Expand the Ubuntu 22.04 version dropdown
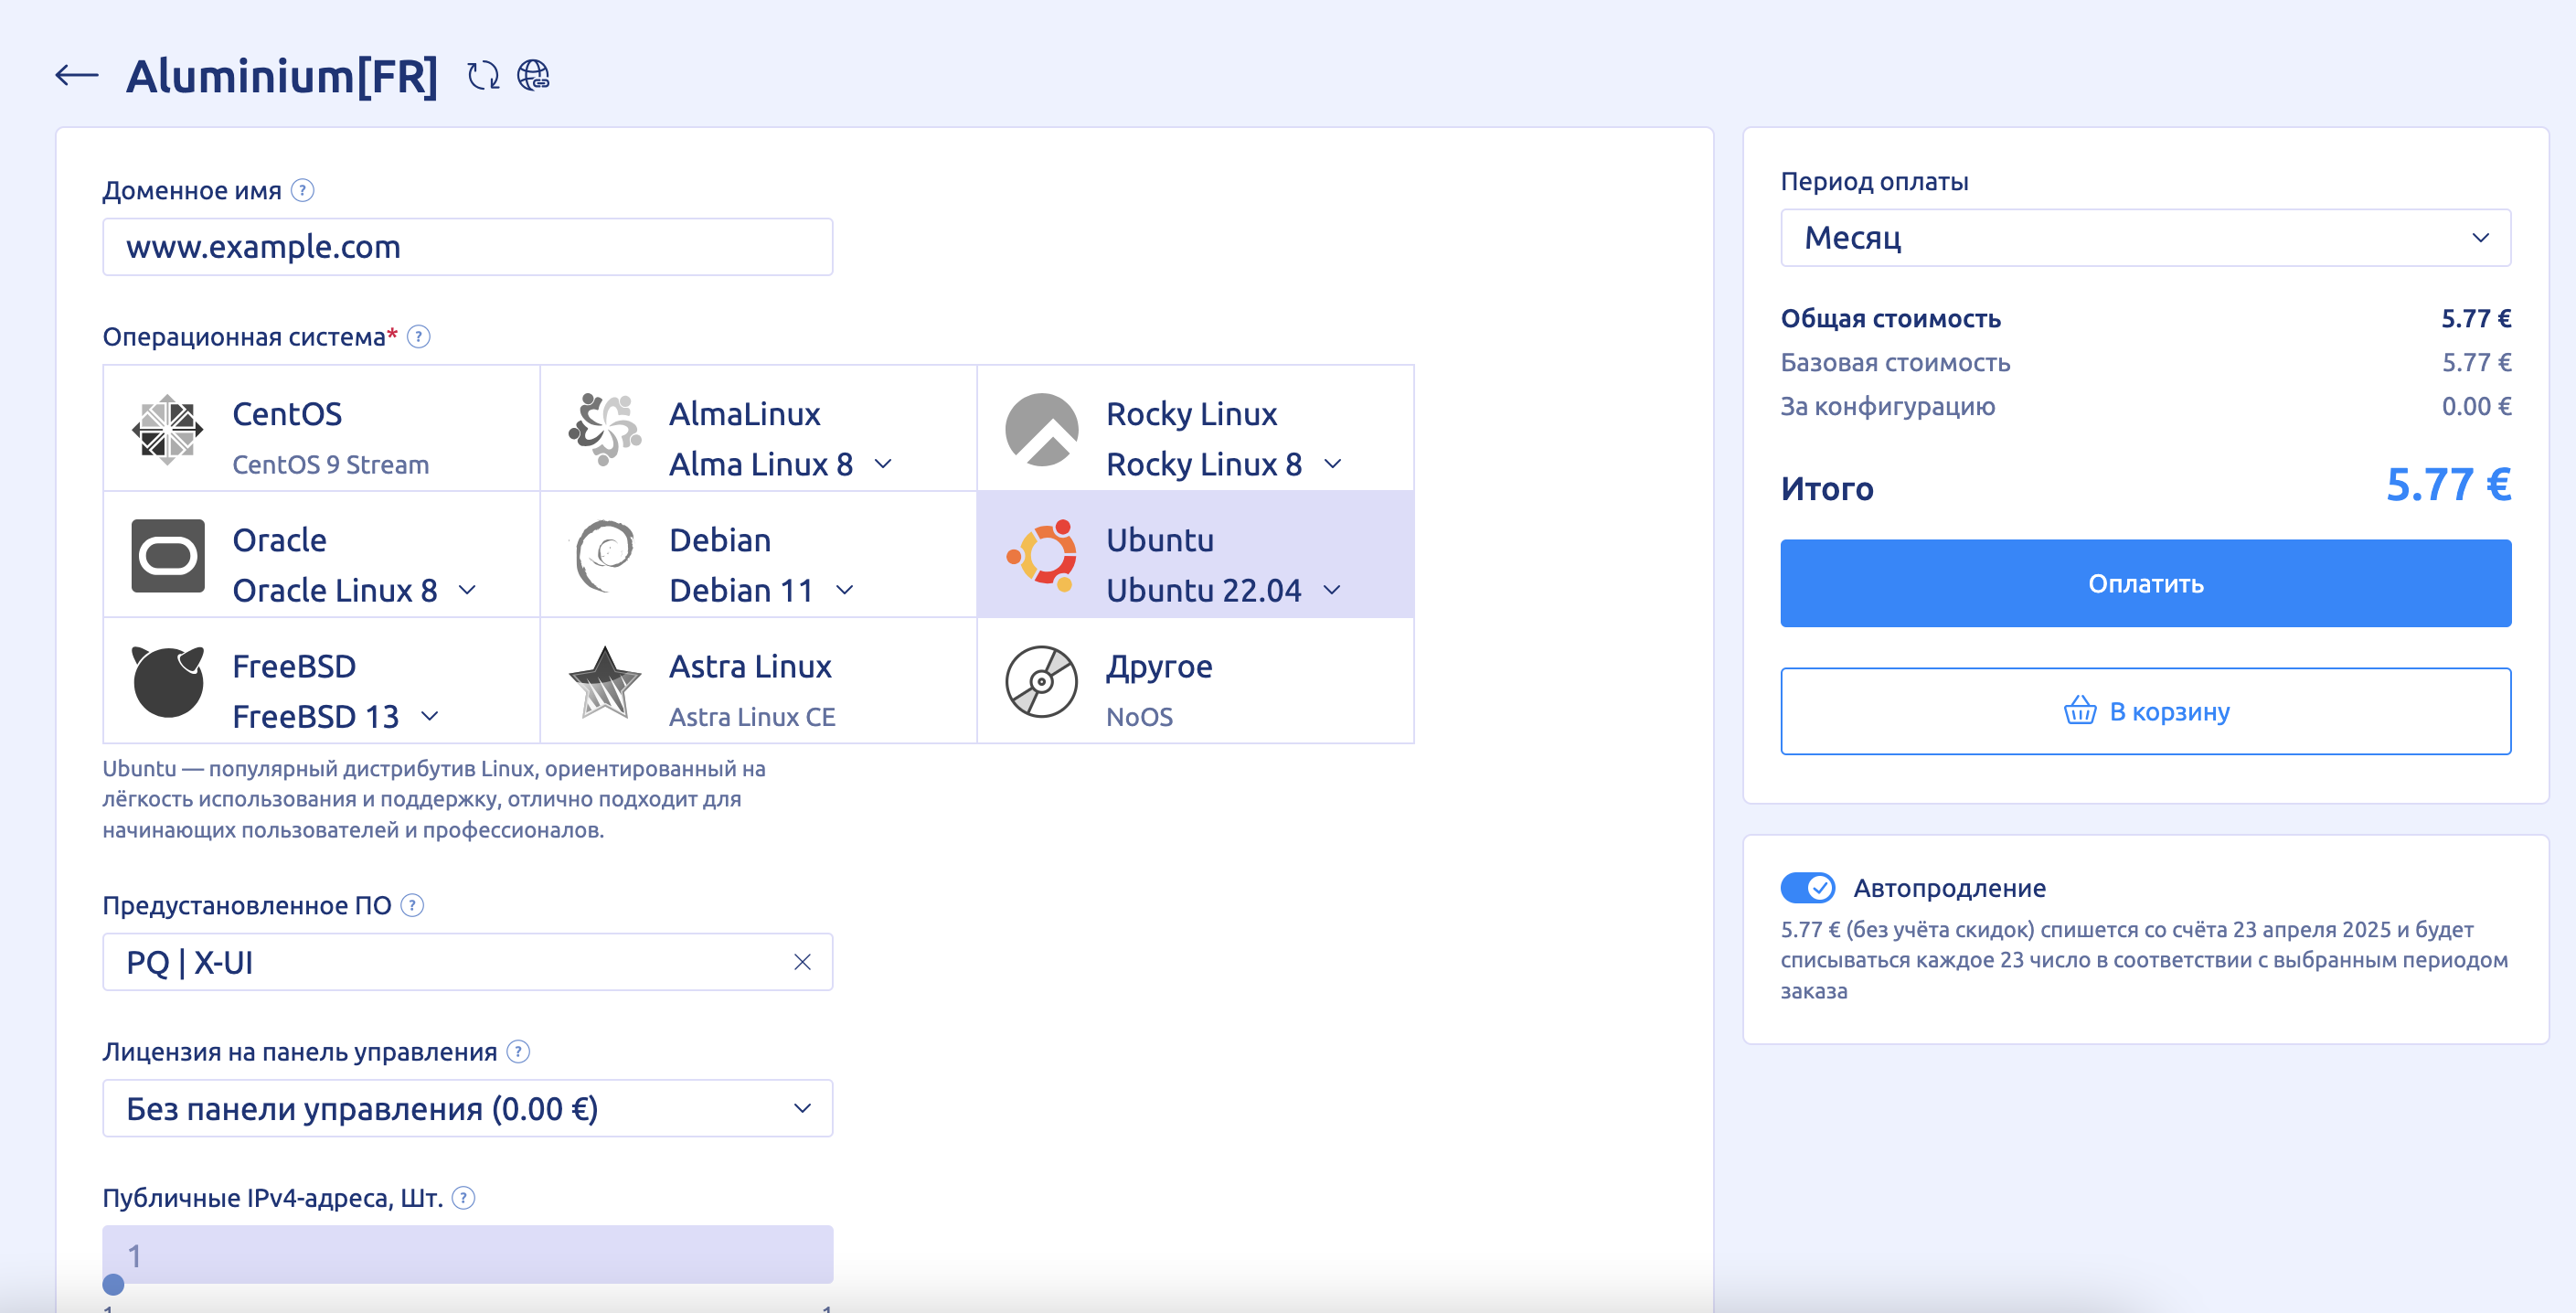 (x=1332, y=590)
